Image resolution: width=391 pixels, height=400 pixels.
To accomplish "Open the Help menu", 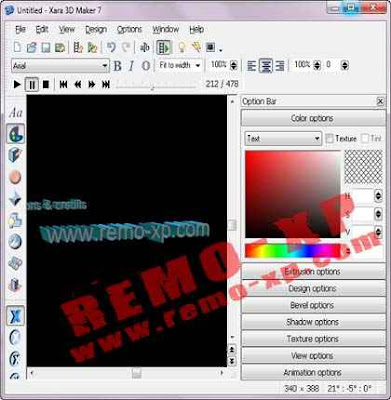I will click(x=196, y=29).
